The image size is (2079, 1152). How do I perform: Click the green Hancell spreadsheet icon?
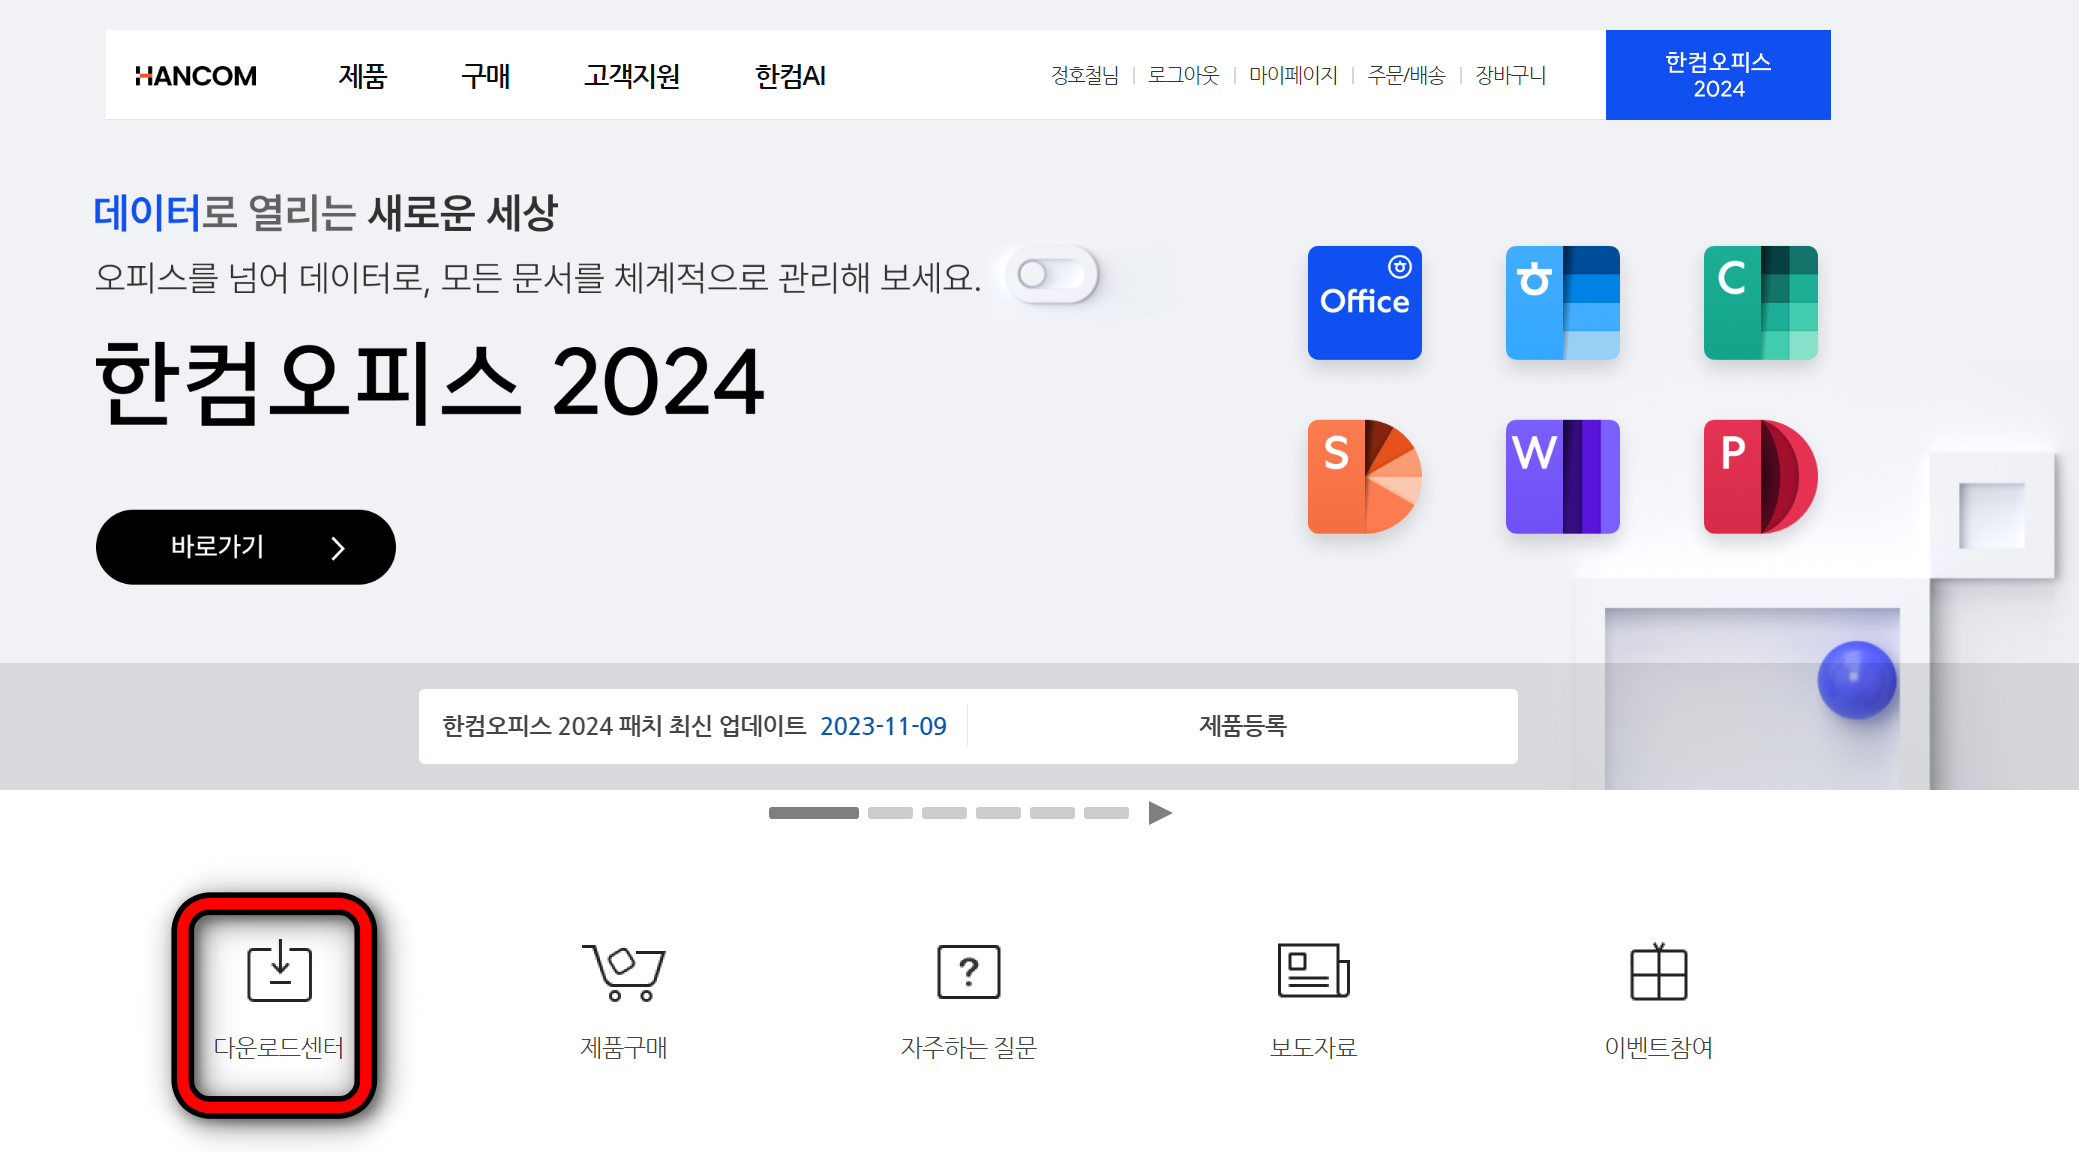[1760, 303]
